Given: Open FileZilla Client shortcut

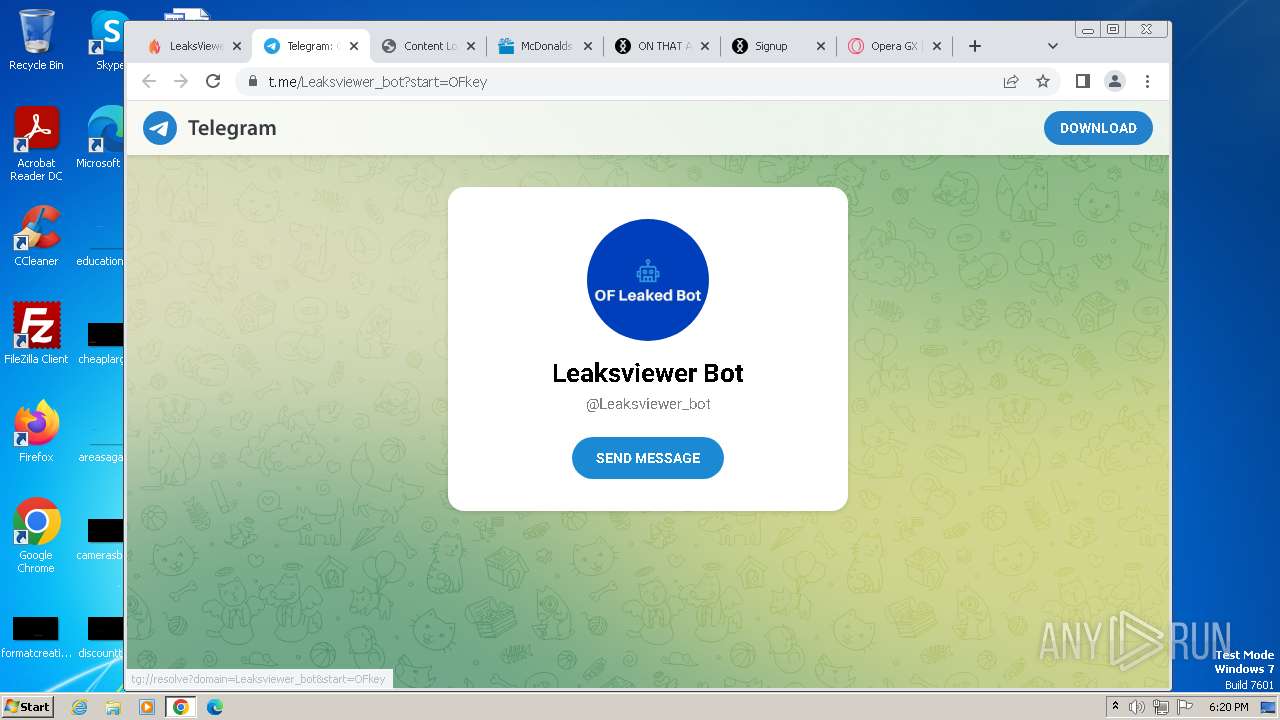Looking at the screenshot, I should tap(36, 333).
